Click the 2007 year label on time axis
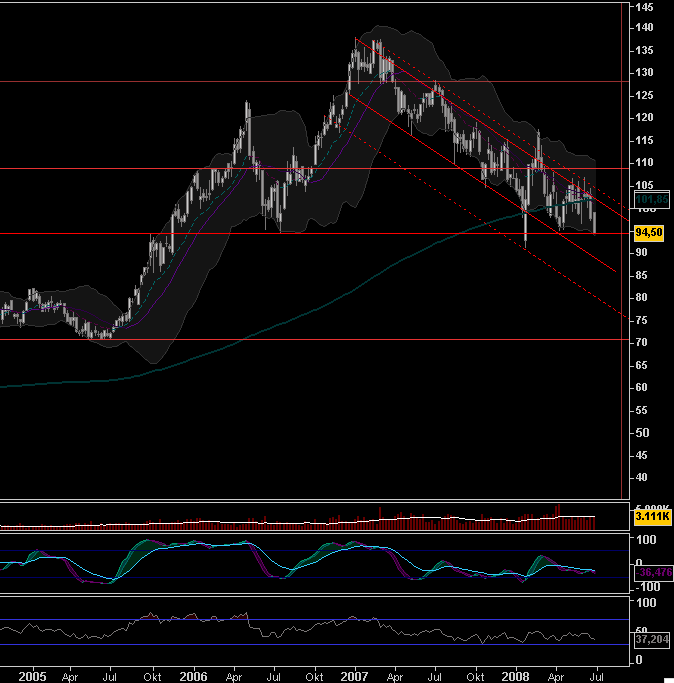Viewport: 674px width, 683px height. point(355,676)
